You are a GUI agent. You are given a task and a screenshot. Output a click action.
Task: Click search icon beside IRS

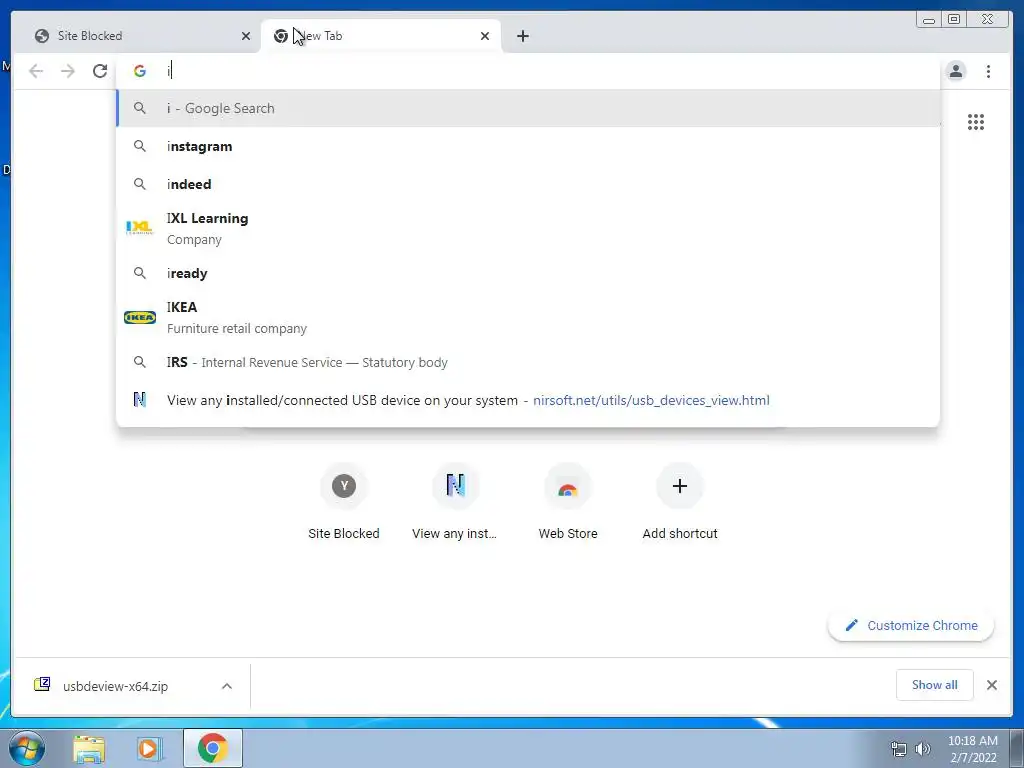click(140, 361)
